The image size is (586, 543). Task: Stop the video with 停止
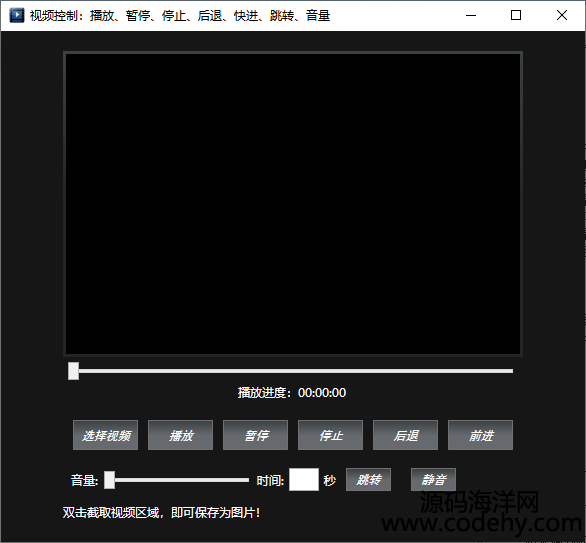pos(330,435)
